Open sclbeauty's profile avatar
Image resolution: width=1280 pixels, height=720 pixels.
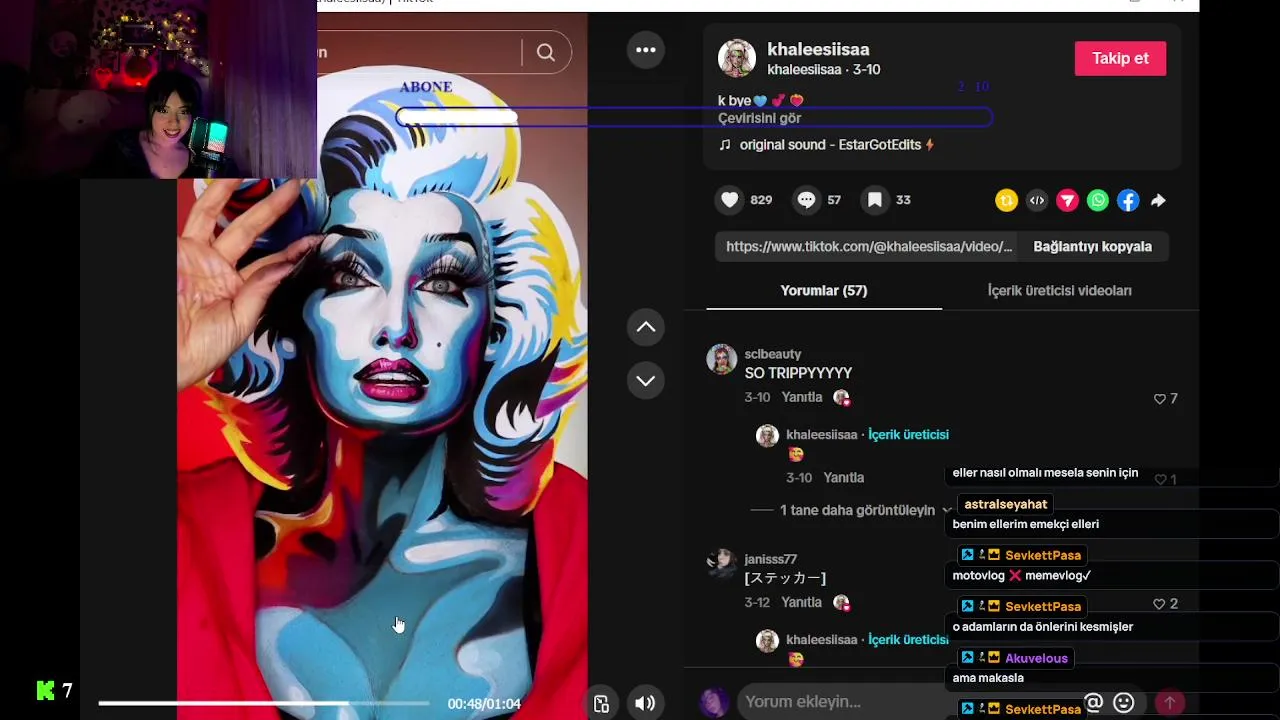point(721,358)
